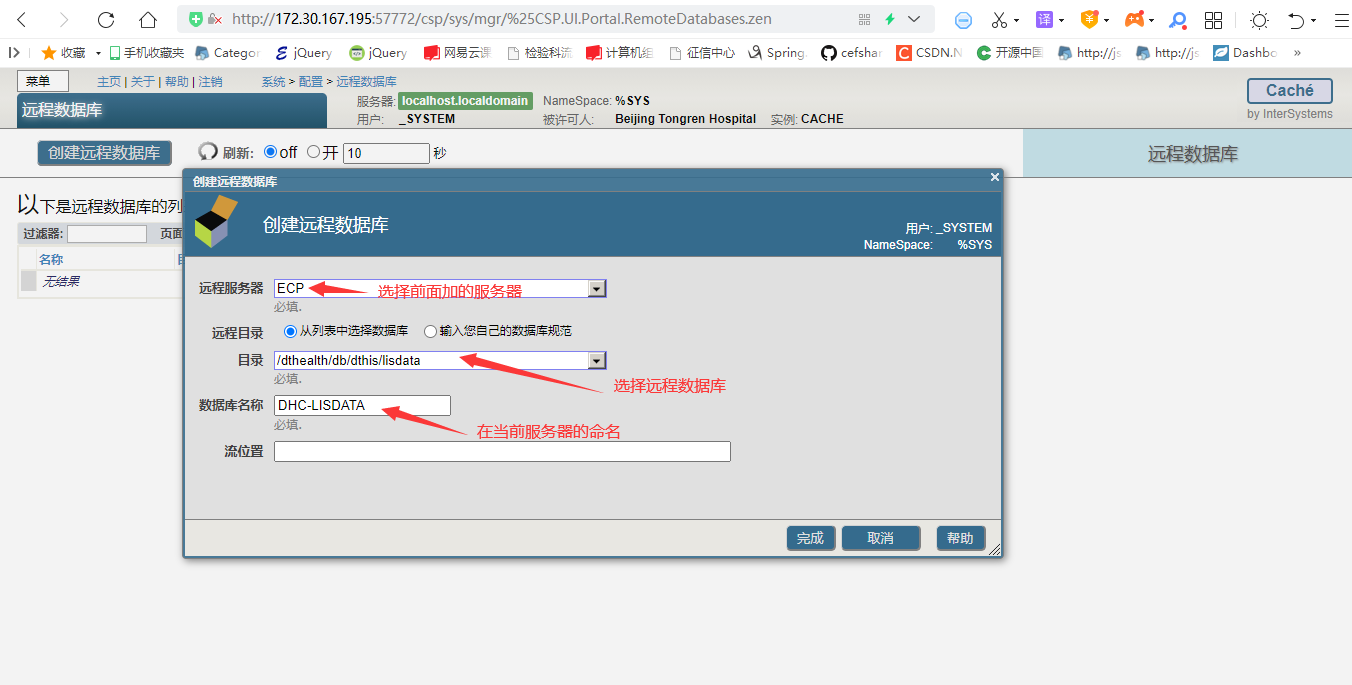This screenshot has height=685, width=1352.
Task: Click the green security shield in address bar
Action: tap(196, 19)
